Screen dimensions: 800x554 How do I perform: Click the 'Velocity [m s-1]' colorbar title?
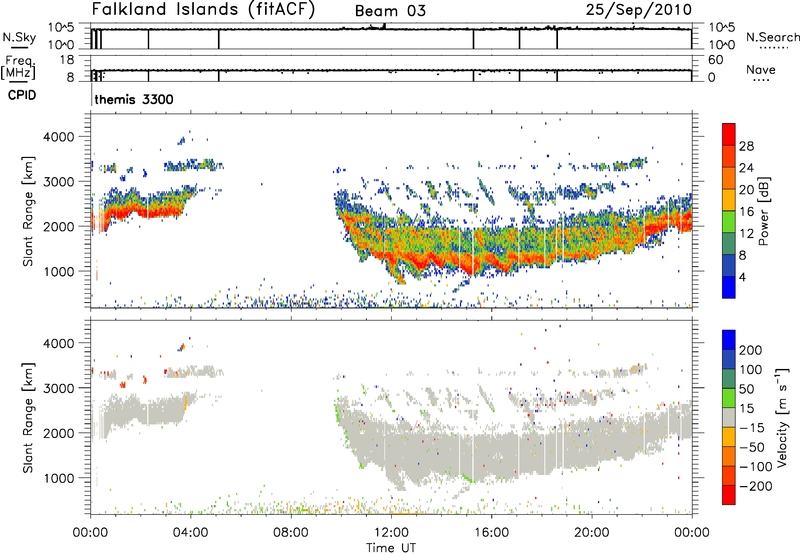(782, 417)
